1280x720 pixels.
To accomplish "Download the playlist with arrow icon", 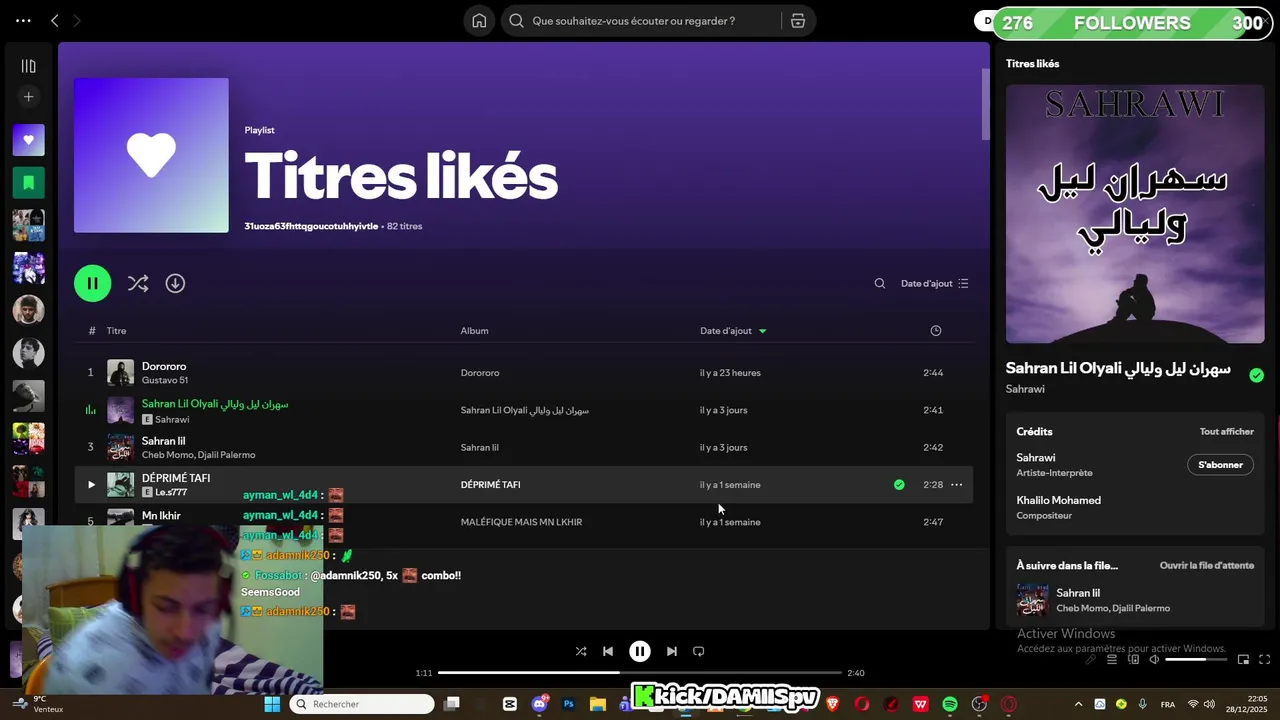I will (175, 283).
